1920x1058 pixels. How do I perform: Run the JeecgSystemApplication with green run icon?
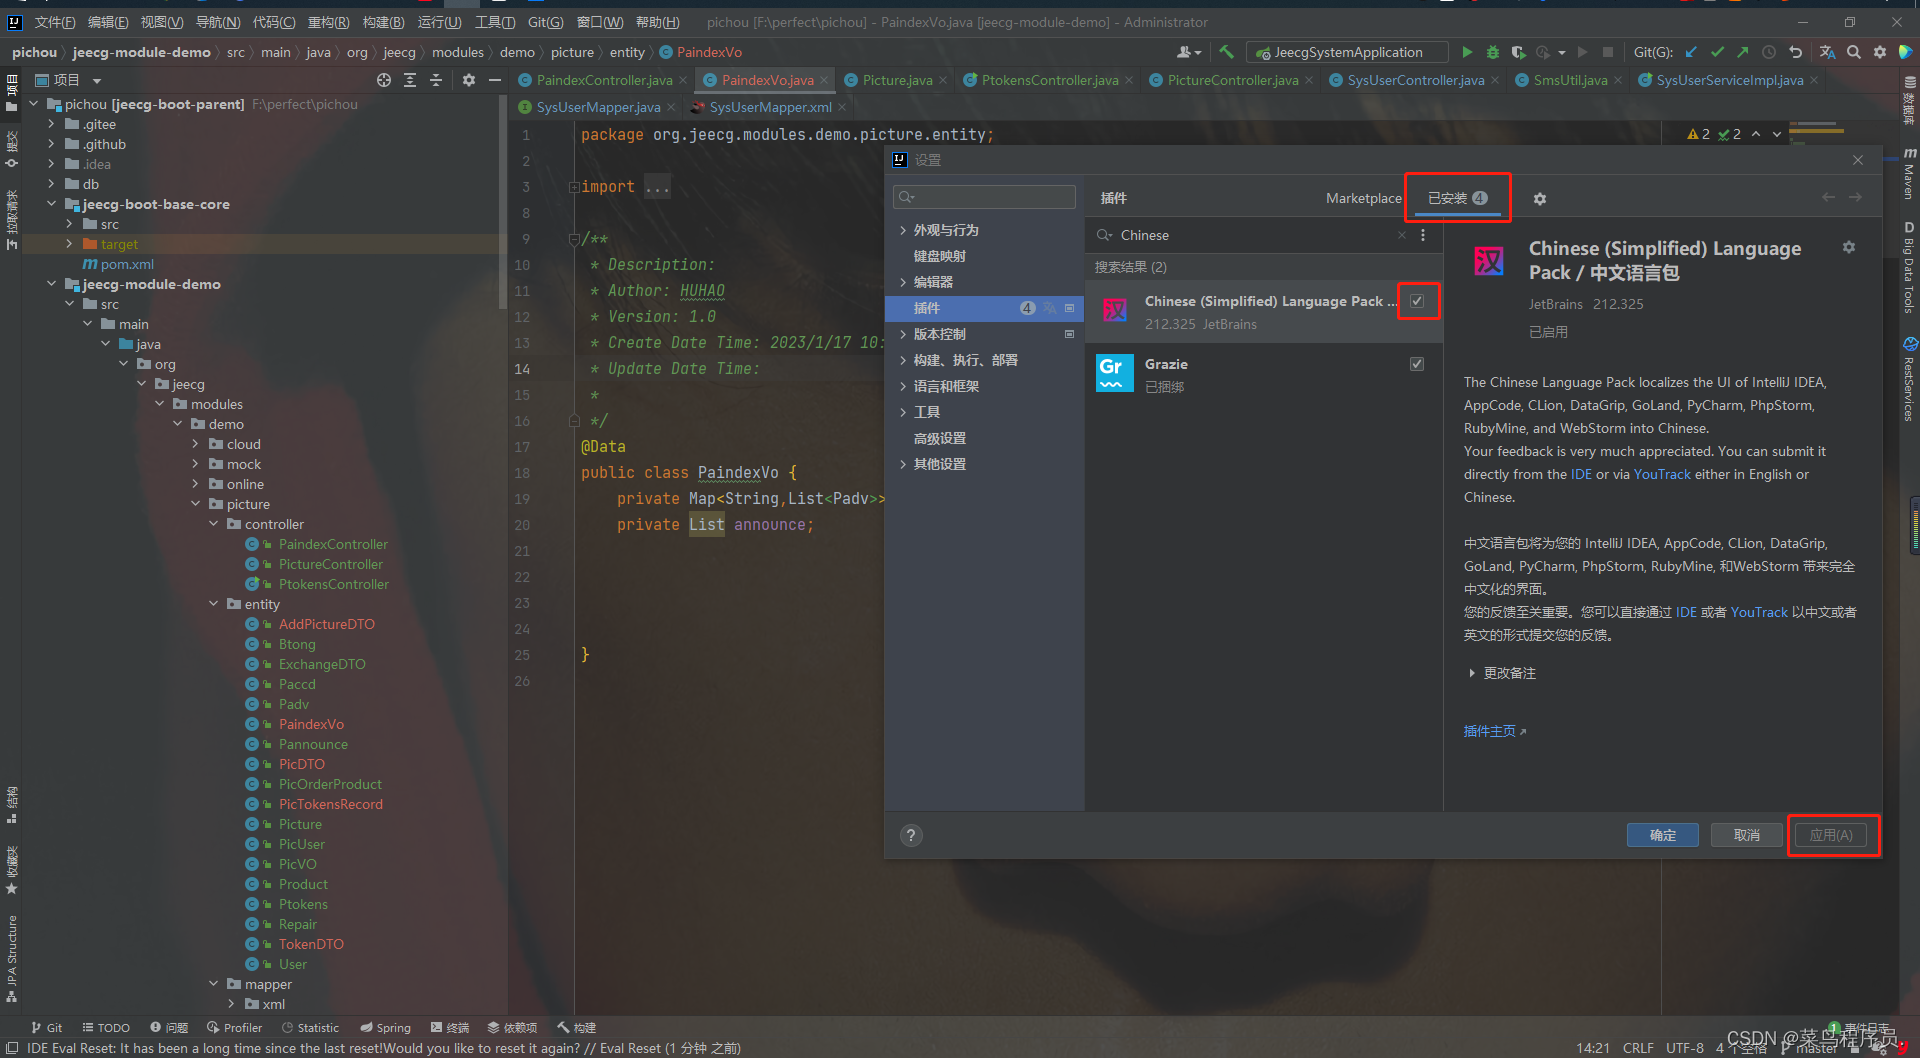1467,52
